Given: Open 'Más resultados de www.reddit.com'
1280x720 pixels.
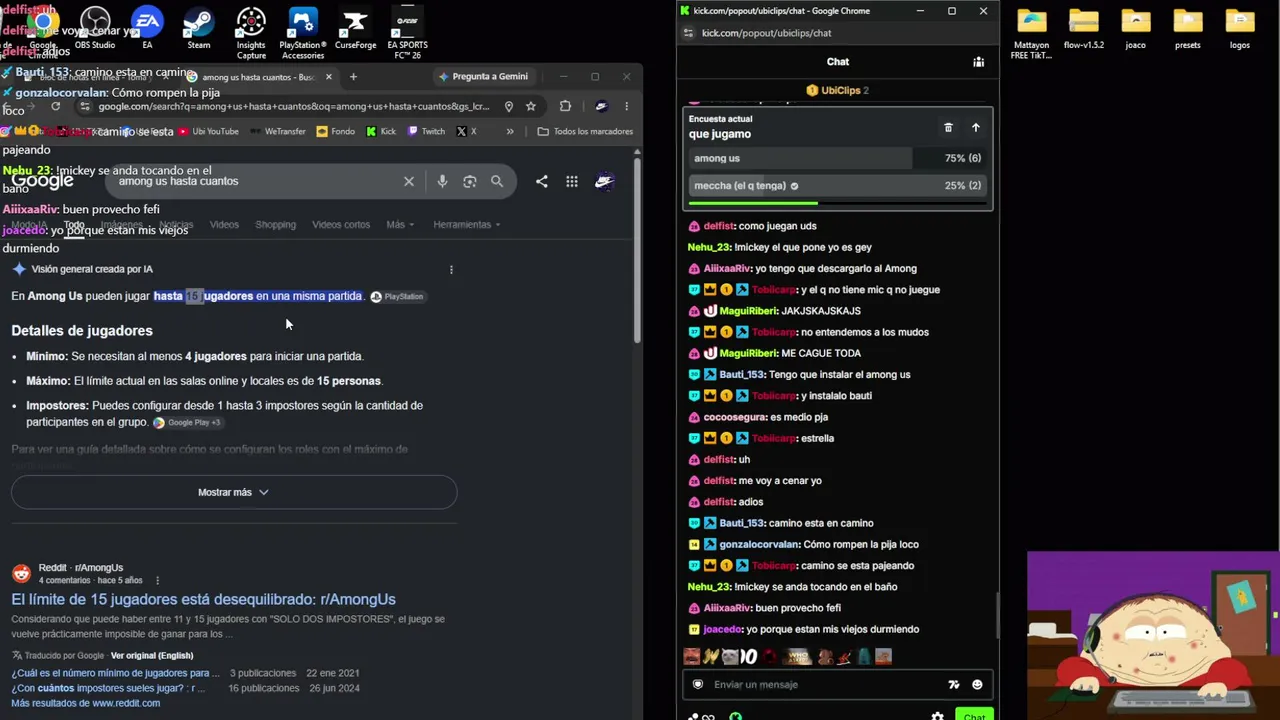Looking at the screenshot, I should (85, 703).
